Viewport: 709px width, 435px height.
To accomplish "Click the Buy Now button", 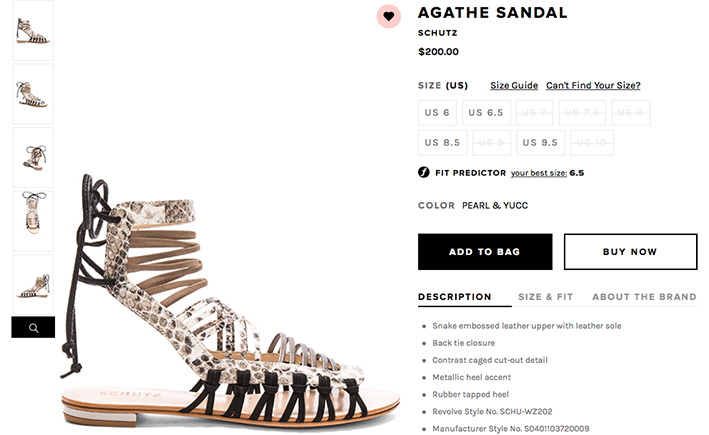I will [x=630, y=252].
